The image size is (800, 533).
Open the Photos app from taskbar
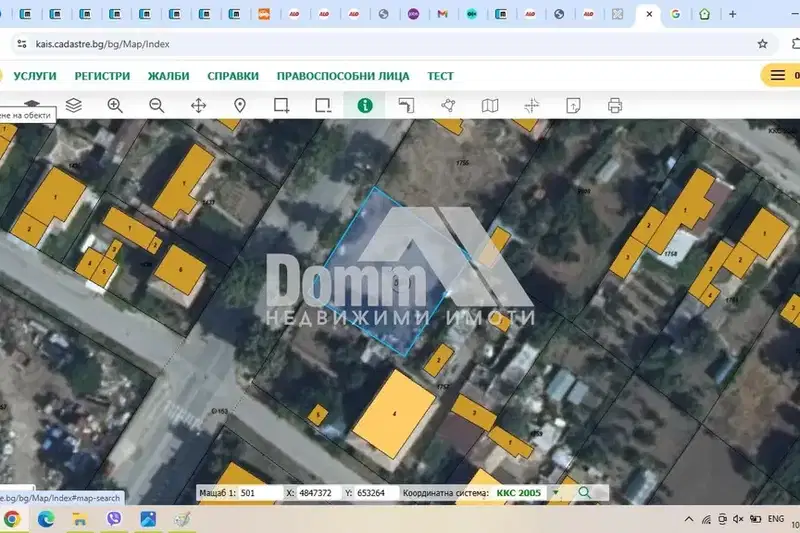click(148, 519)
